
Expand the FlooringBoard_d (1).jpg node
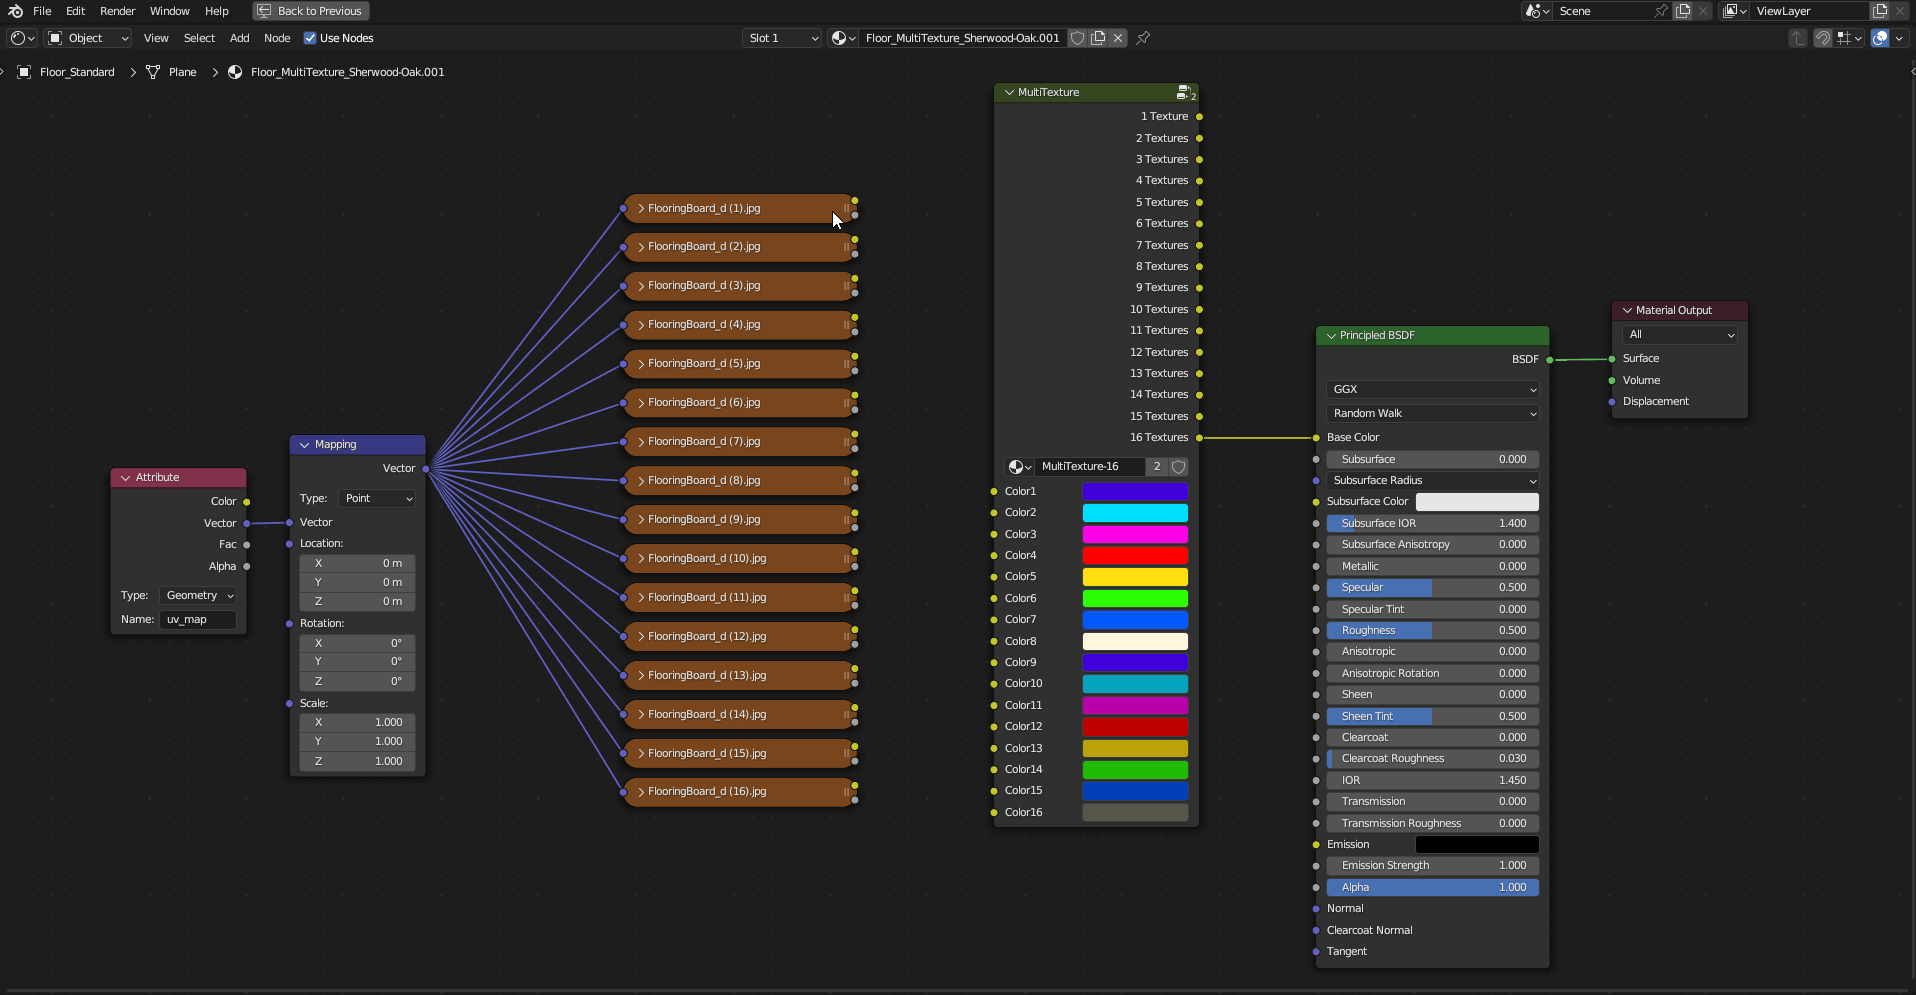641,209
